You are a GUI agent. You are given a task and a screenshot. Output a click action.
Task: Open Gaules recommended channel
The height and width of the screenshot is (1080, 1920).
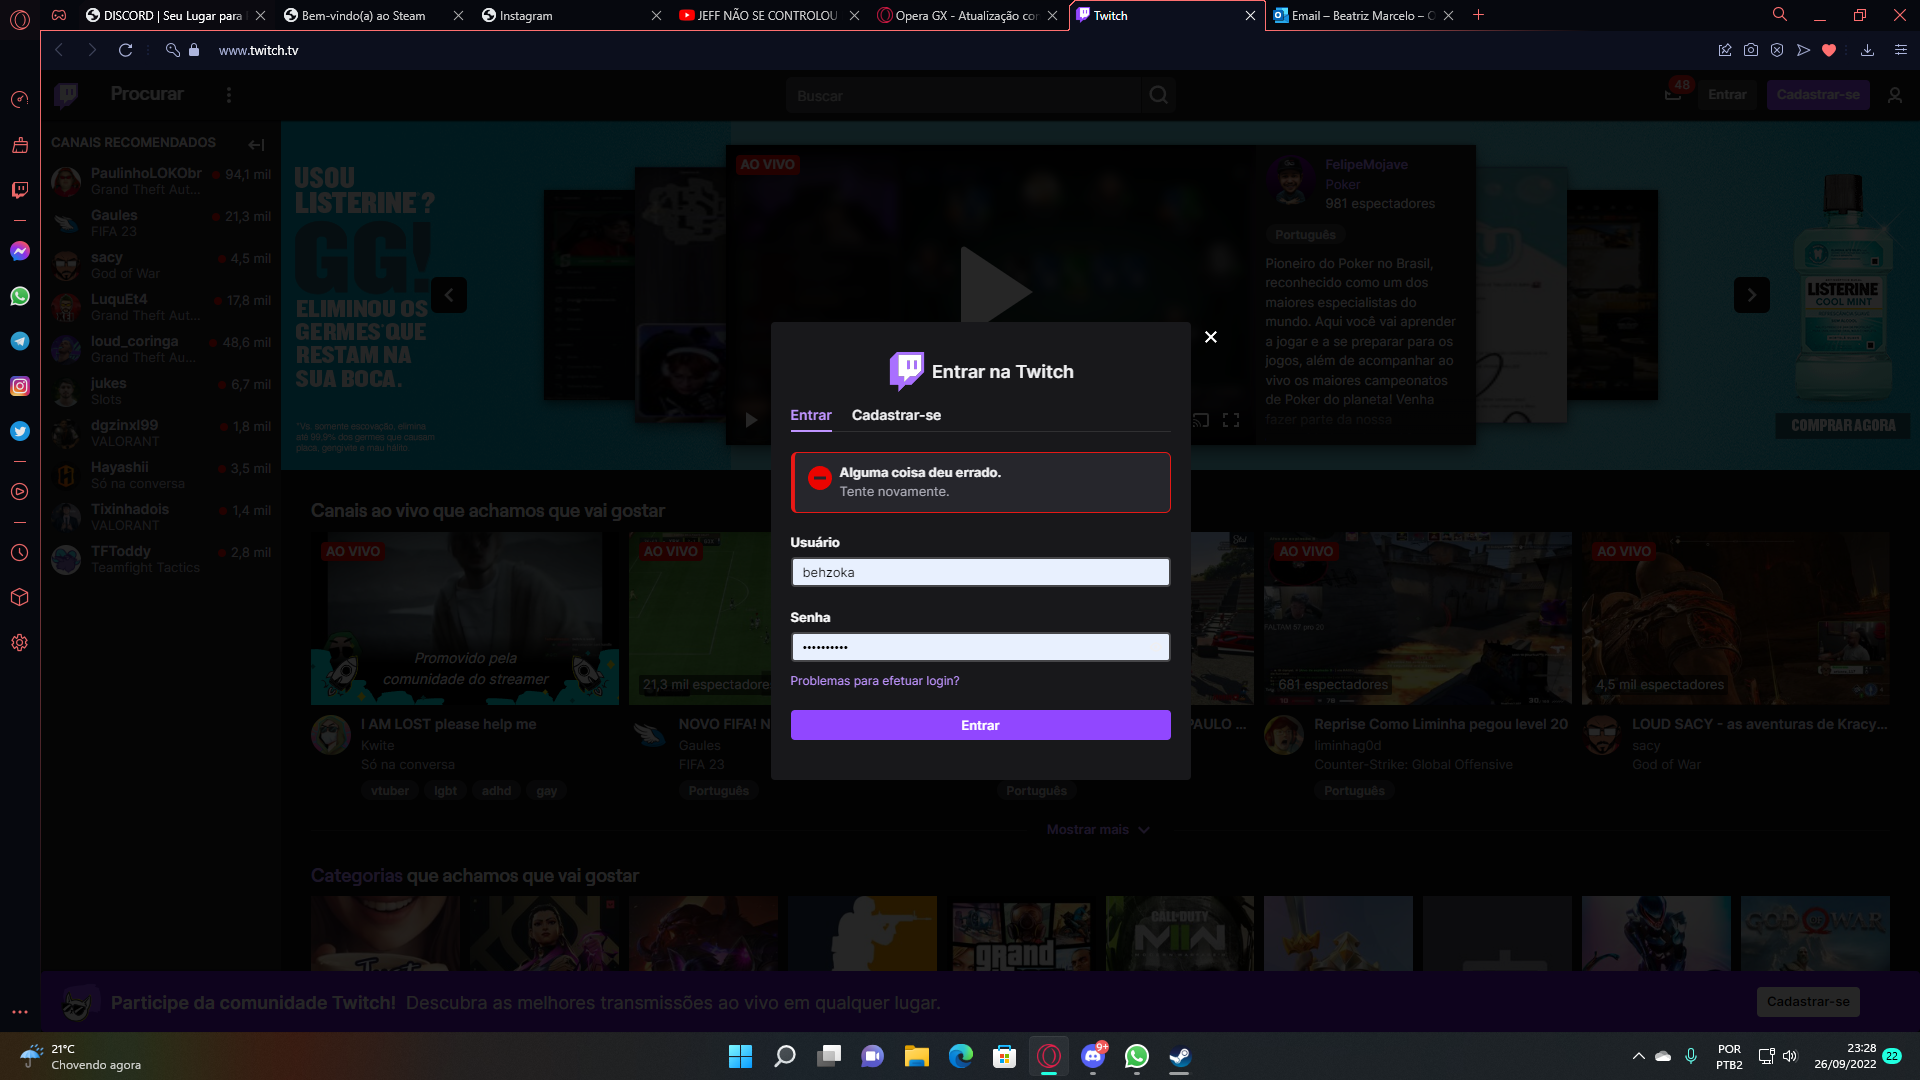[161, 223]
